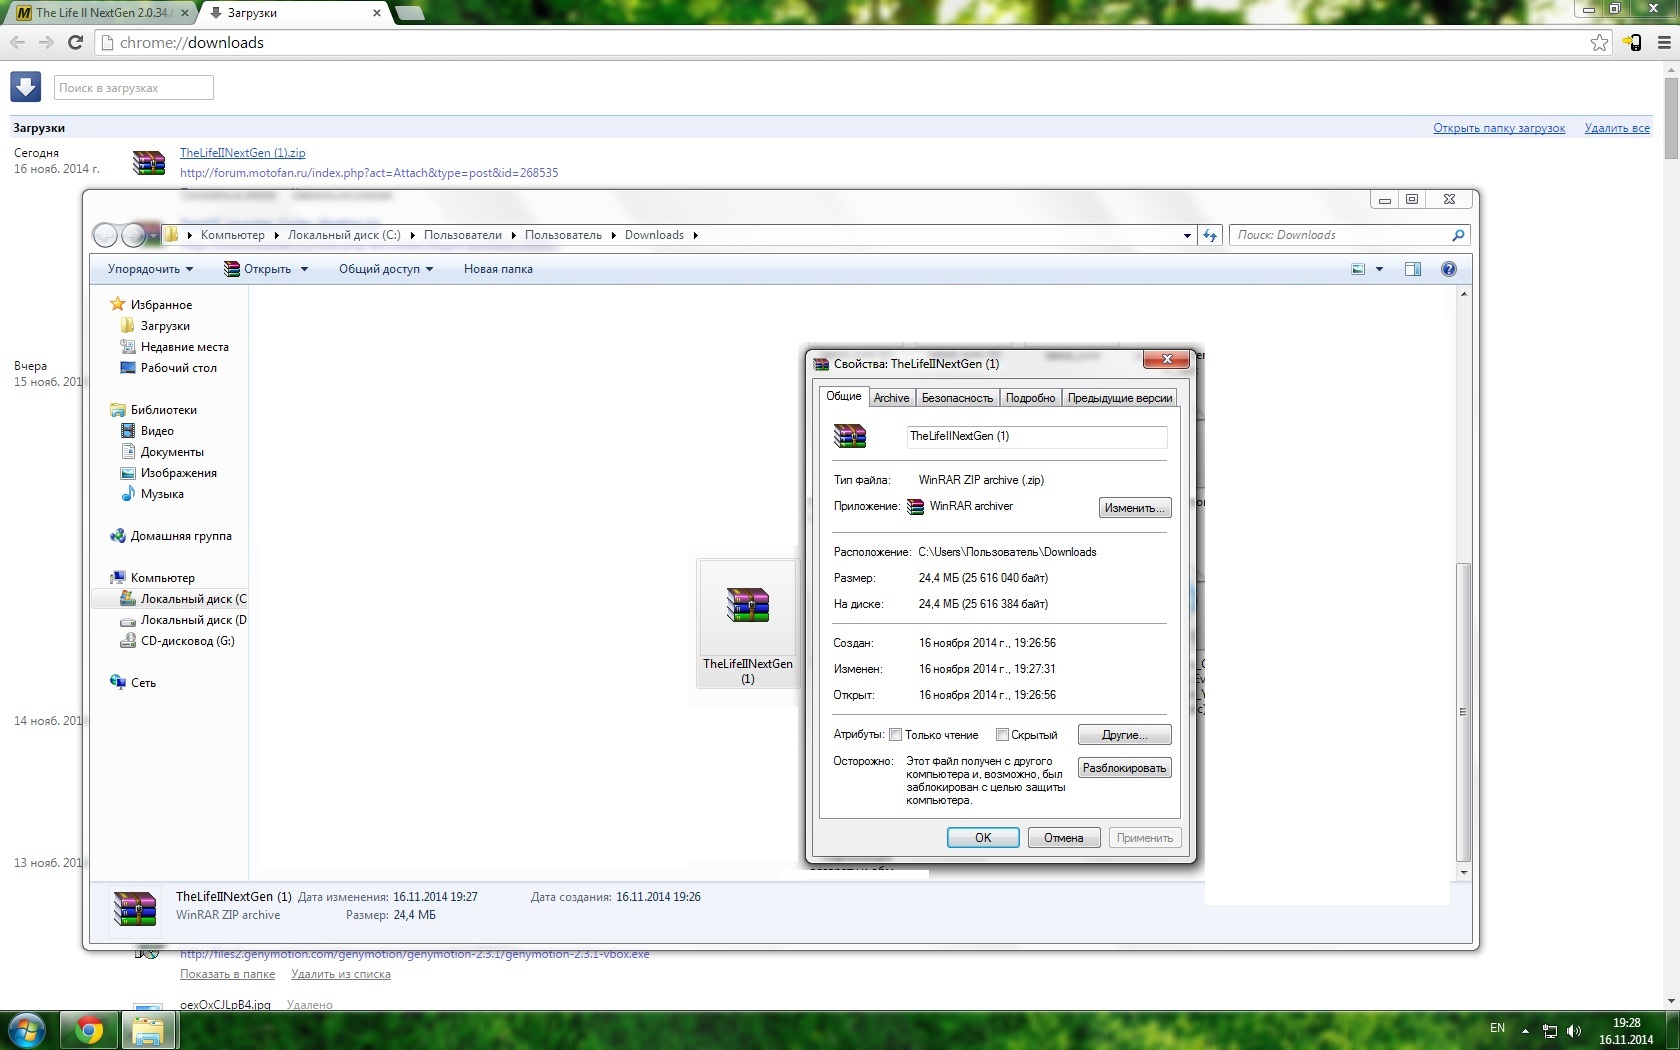The width and height of the screenshot is (1680, 1050).
Task: Click the volume speaker icon in the tray
Action: [1574, 1030]
